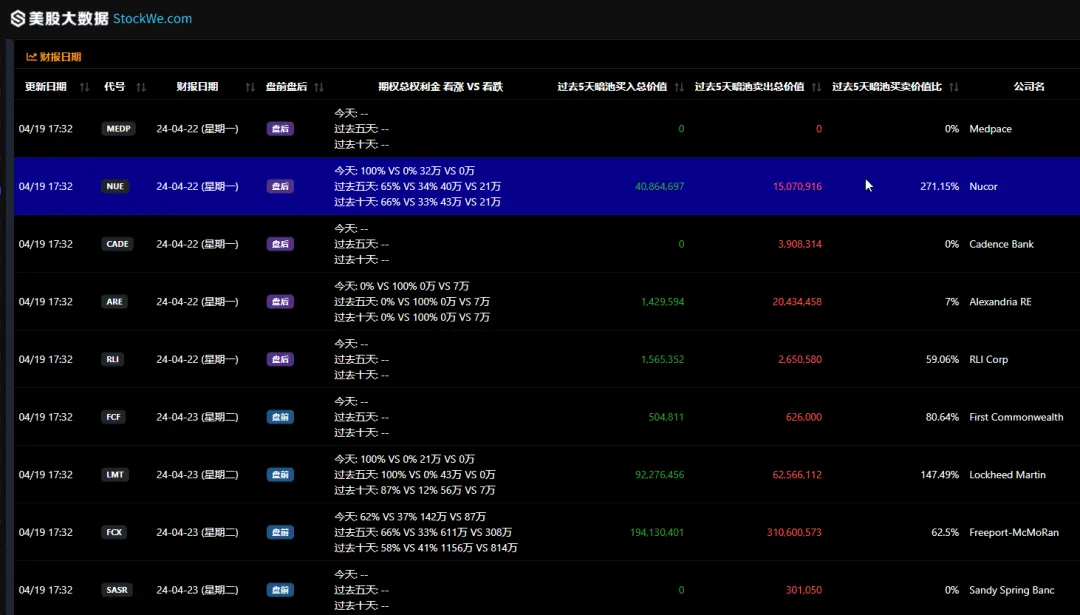This screenshot has width=1080, height=615.
Task: Sort by 更新日期 column arrows
Action: coord(85,87)
